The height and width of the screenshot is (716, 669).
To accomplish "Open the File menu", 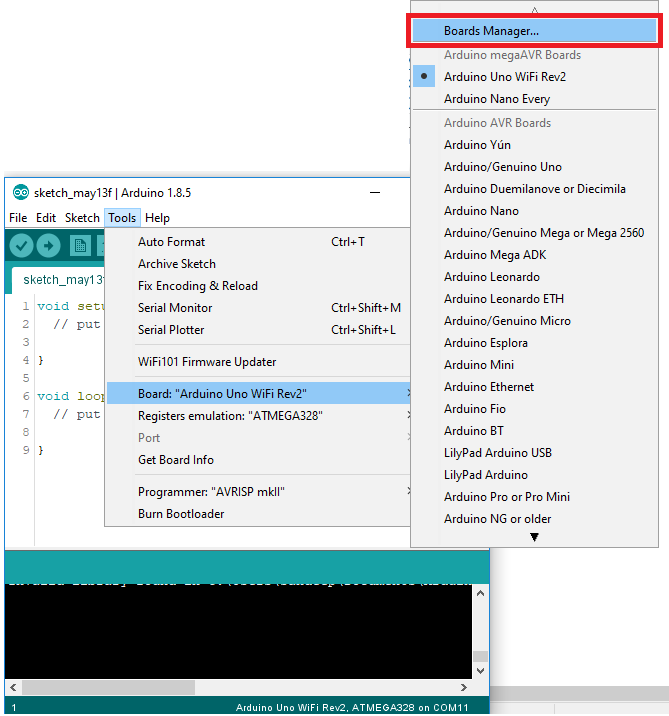I will point(18,218).
